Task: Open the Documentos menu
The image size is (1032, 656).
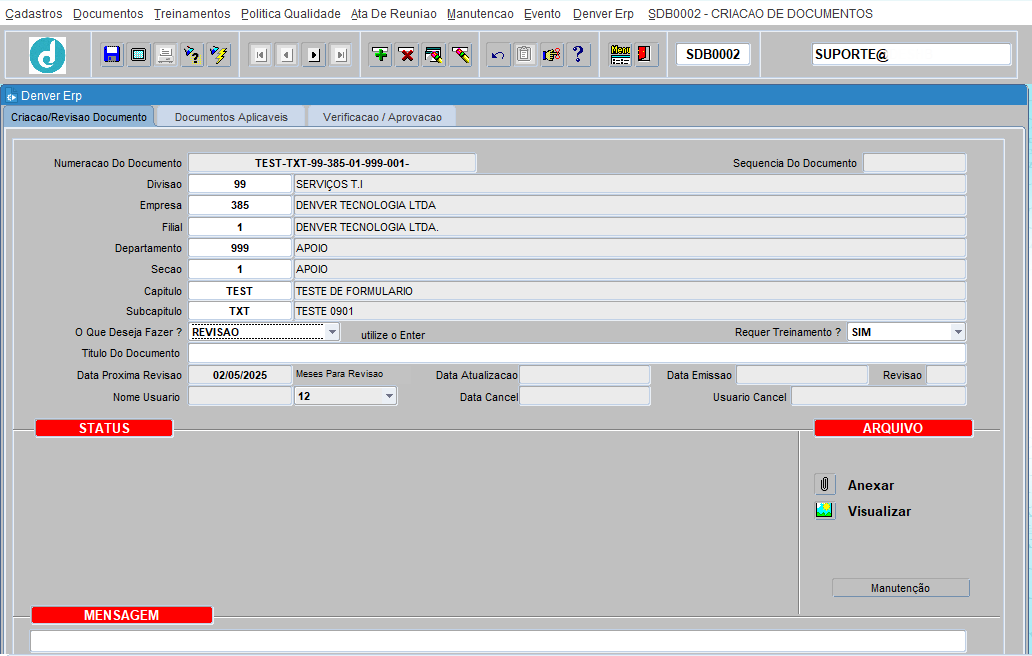Action: click(108, 14)
